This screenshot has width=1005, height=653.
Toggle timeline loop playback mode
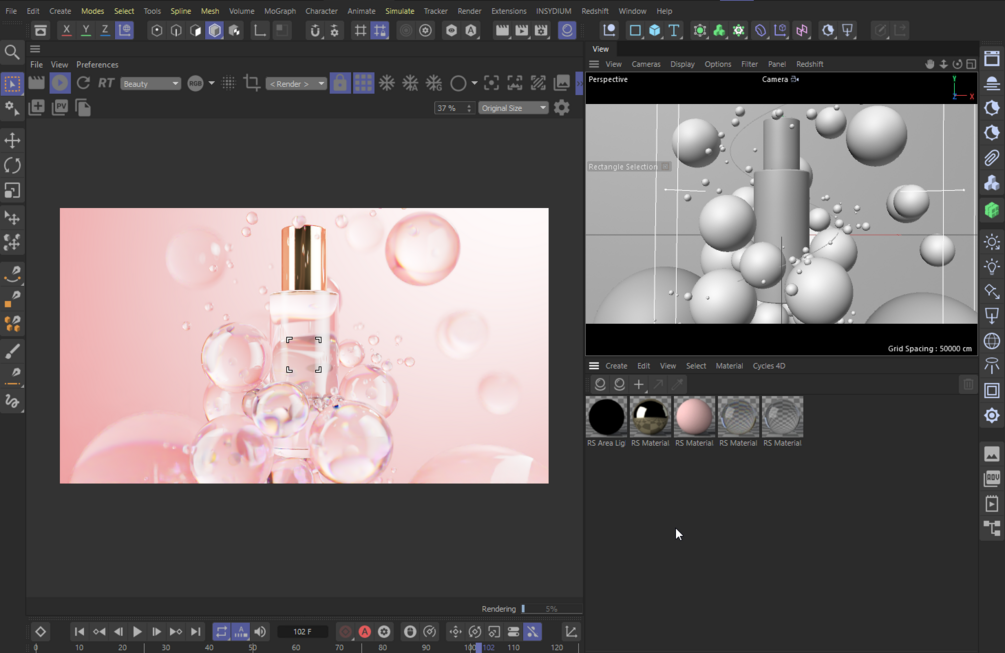(221, 632)
